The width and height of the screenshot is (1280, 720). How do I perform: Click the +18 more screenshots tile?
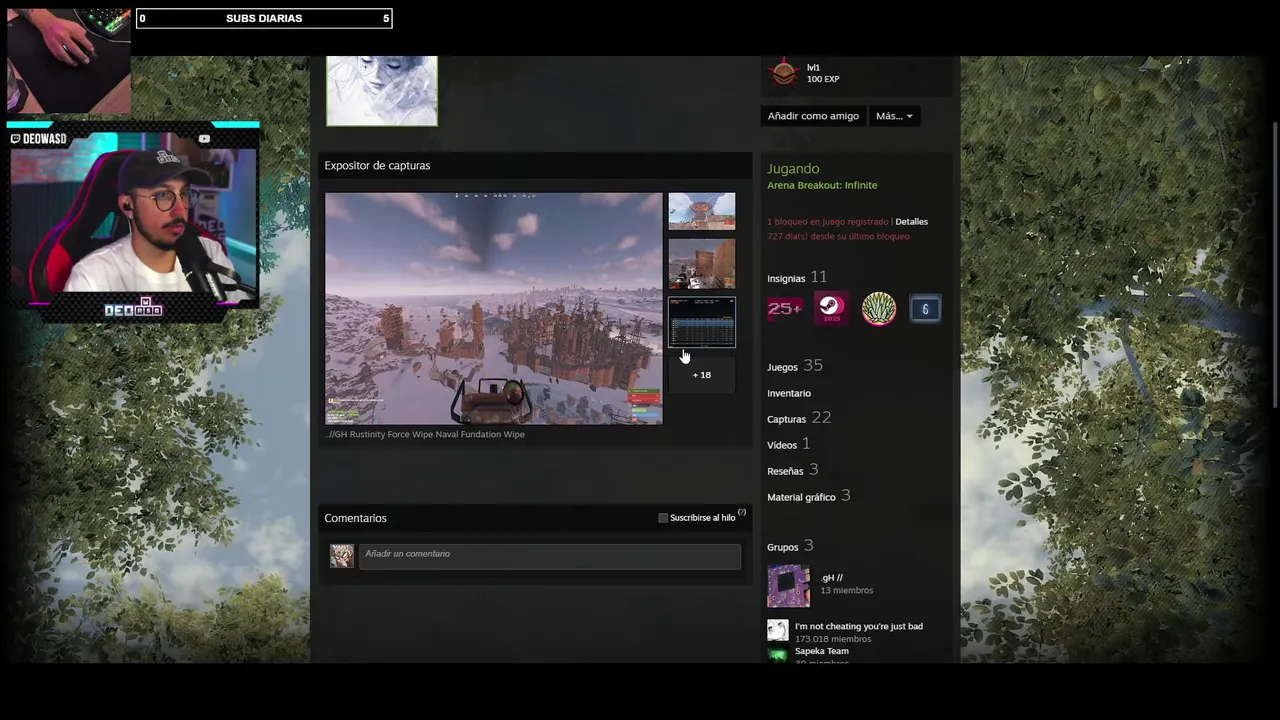click(701, 375)
